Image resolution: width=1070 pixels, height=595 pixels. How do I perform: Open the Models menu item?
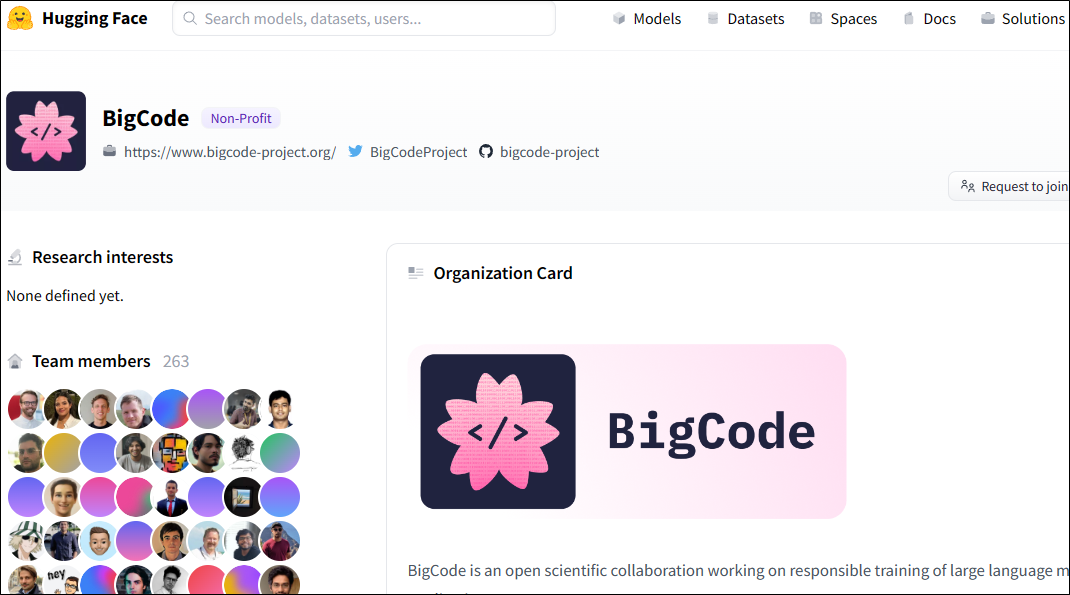pyautogui.click(x=657, y=18)
